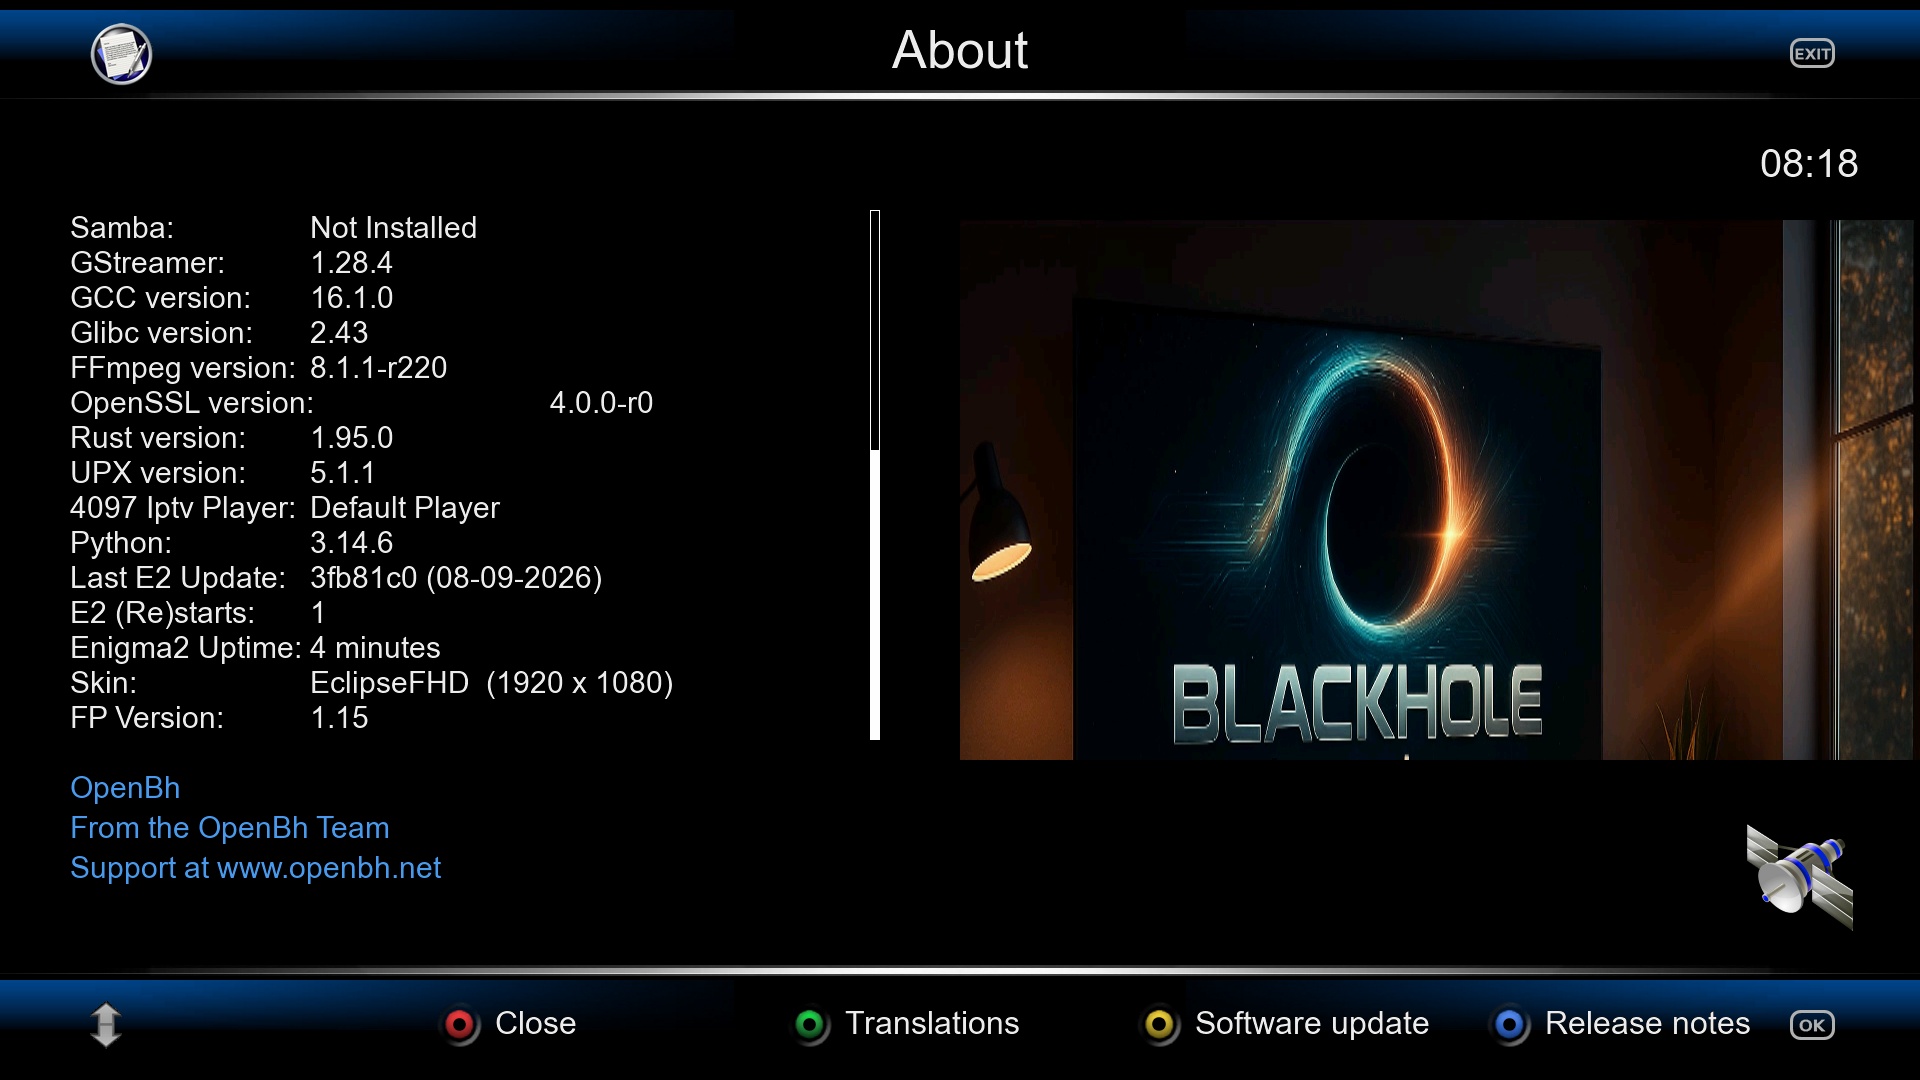Image resolution: width=1920 pixels, height=1080 pixels.
Task: Click the satellite icon
Action: (x=1799, y=877)
